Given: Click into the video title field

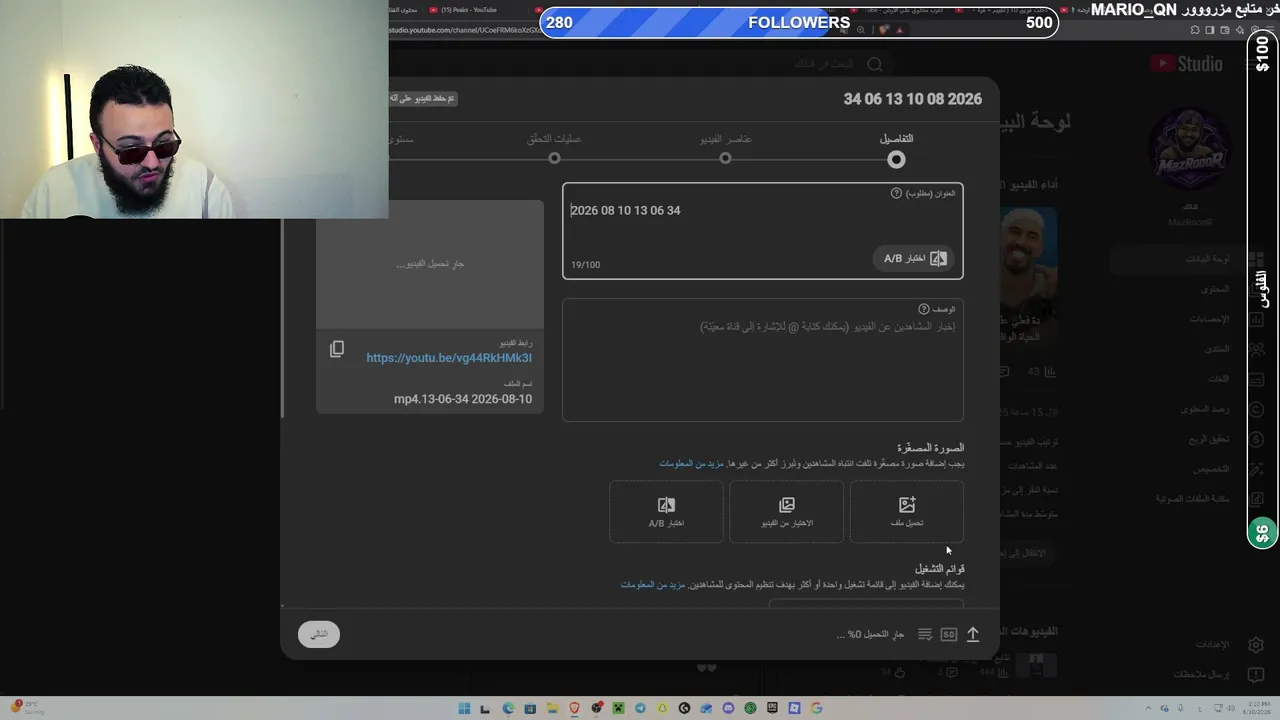Looking at the screenshot, I should point(763,230).
